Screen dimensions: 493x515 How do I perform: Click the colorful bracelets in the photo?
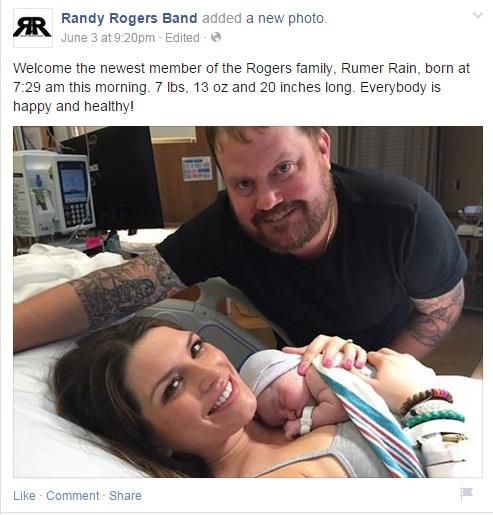coord(432,412)
